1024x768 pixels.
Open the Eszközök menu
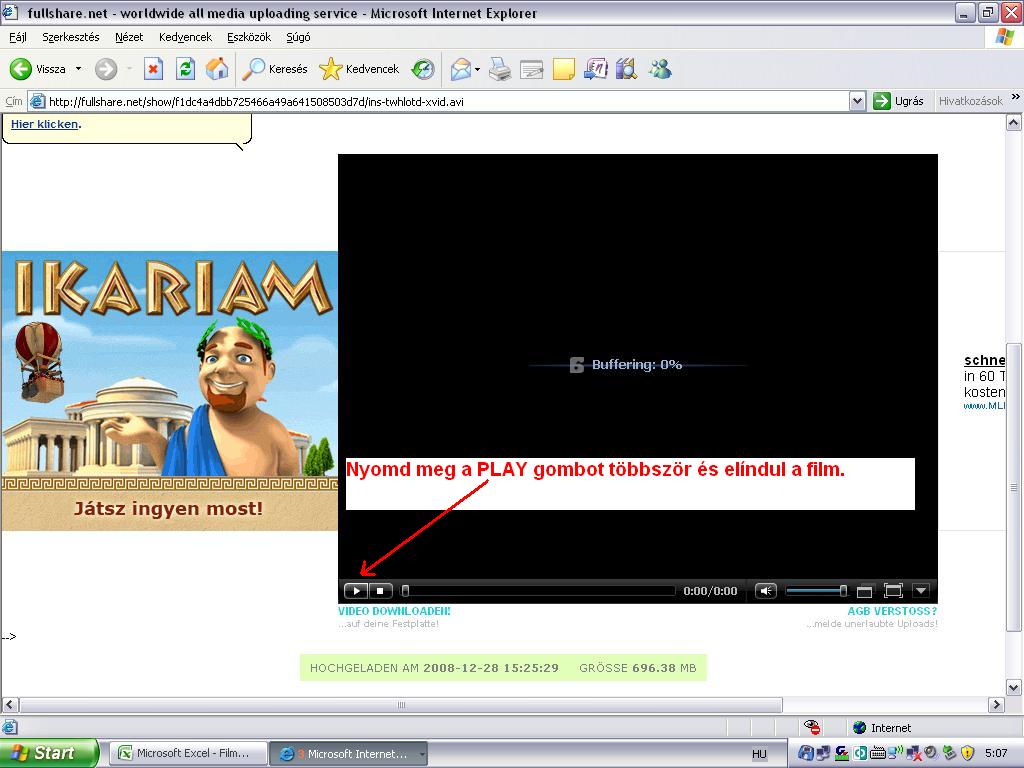[x=249, y=37]
